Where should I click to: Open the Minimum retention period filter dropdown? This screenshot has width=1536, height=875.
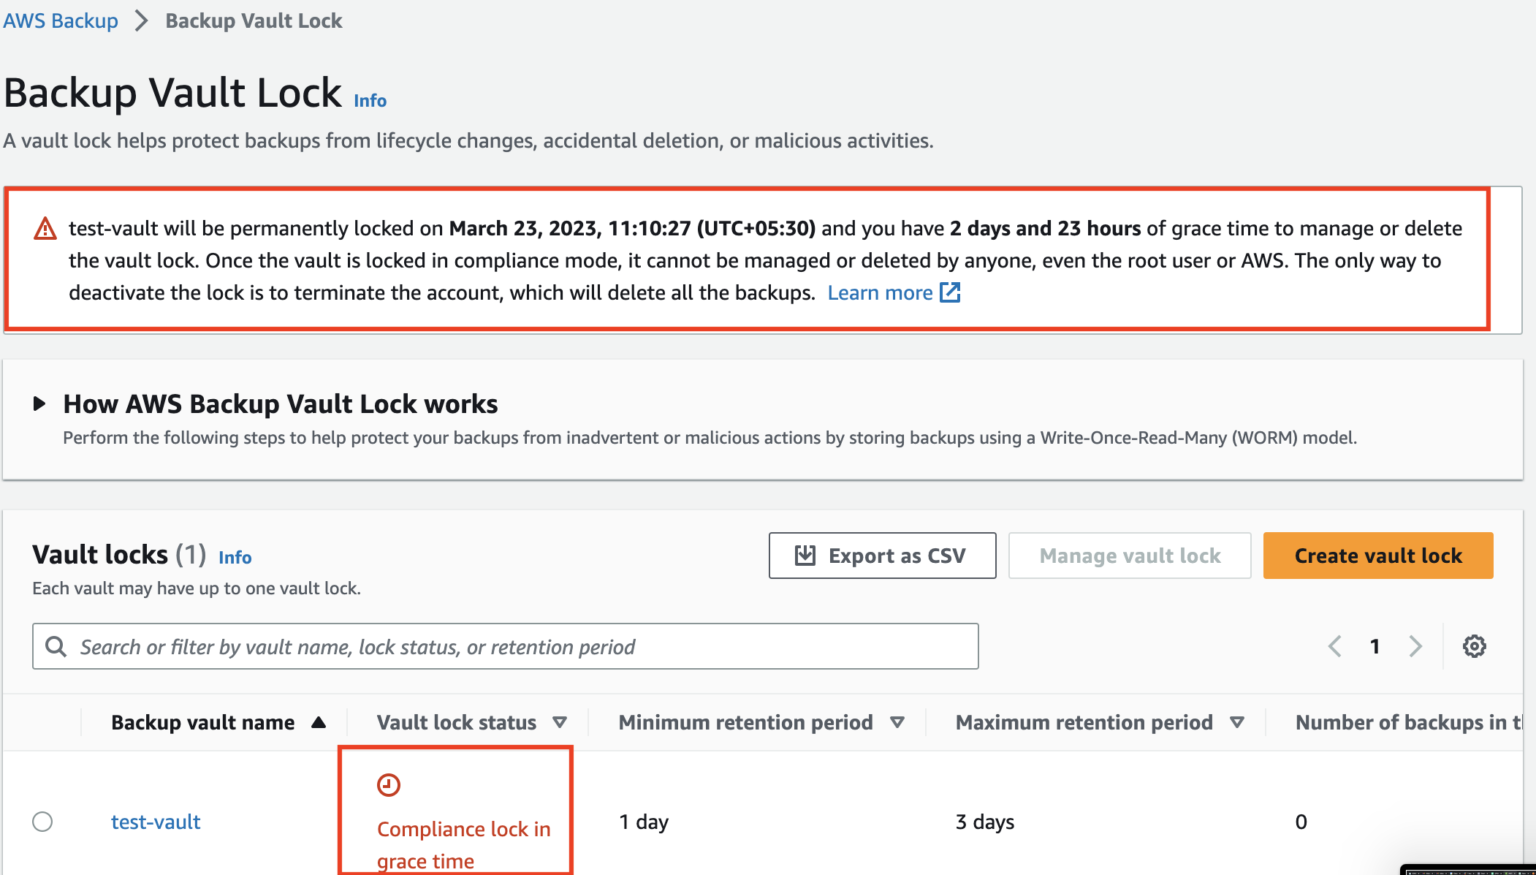[x=897, y=721]
